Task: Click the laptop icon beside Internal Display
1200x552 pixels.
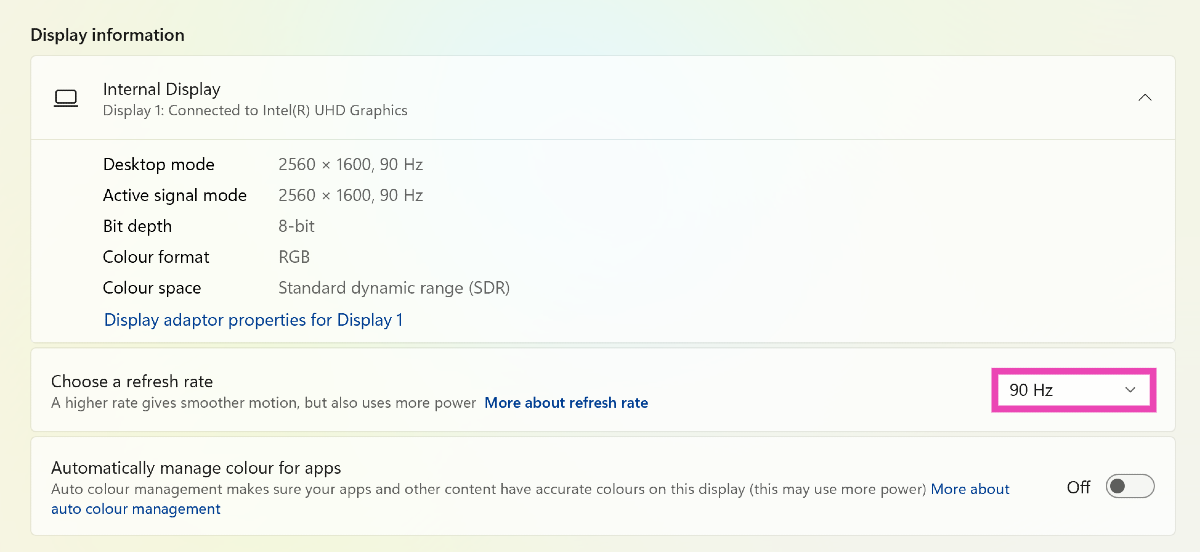Action: point(66,98)
